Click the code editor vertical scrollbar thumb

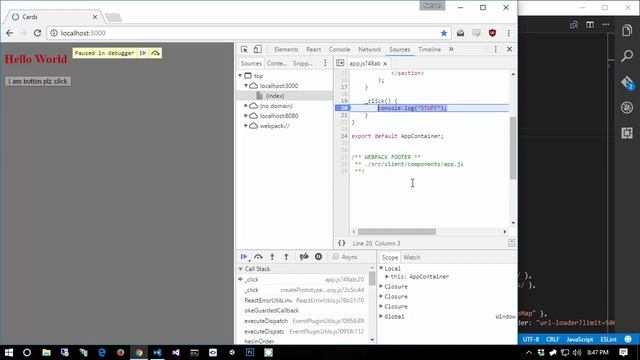[x=513, y=148]
